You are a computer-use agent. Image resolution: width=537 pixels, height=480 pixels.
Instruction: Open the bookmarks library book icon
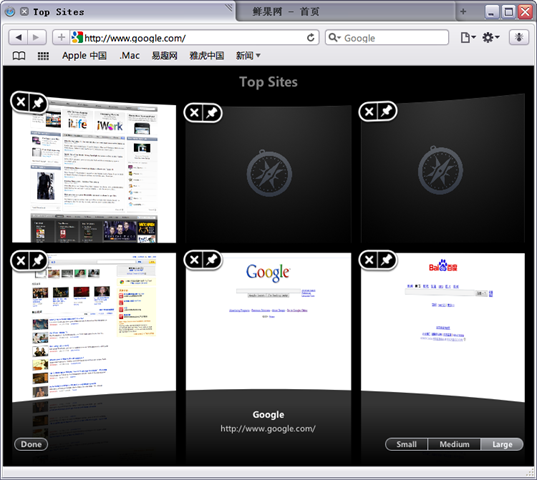pos(19,55)
